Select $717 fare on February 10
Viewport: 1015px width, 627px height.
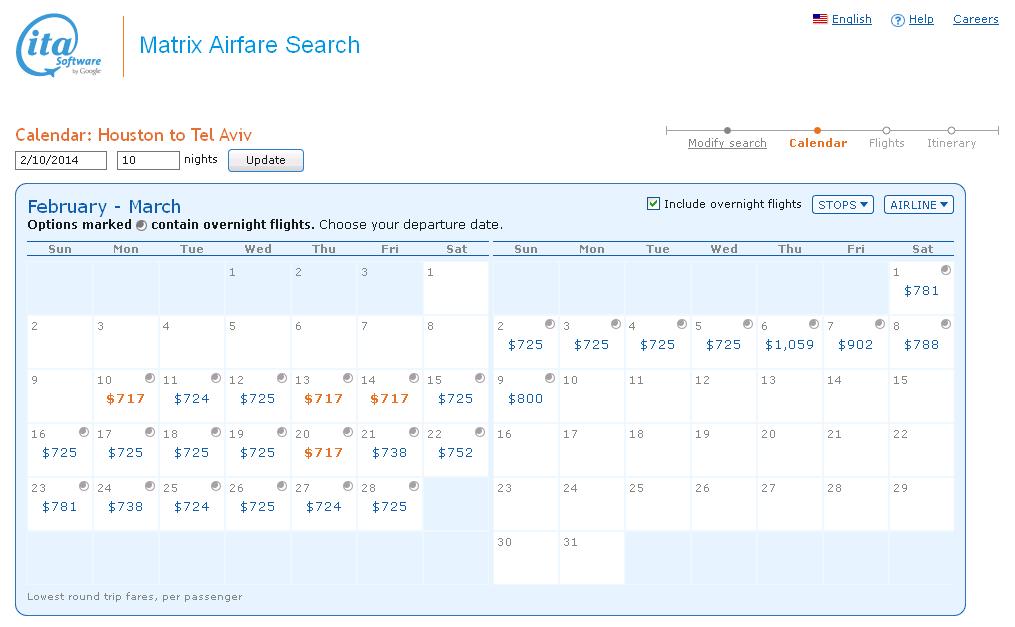click(126, 399)
